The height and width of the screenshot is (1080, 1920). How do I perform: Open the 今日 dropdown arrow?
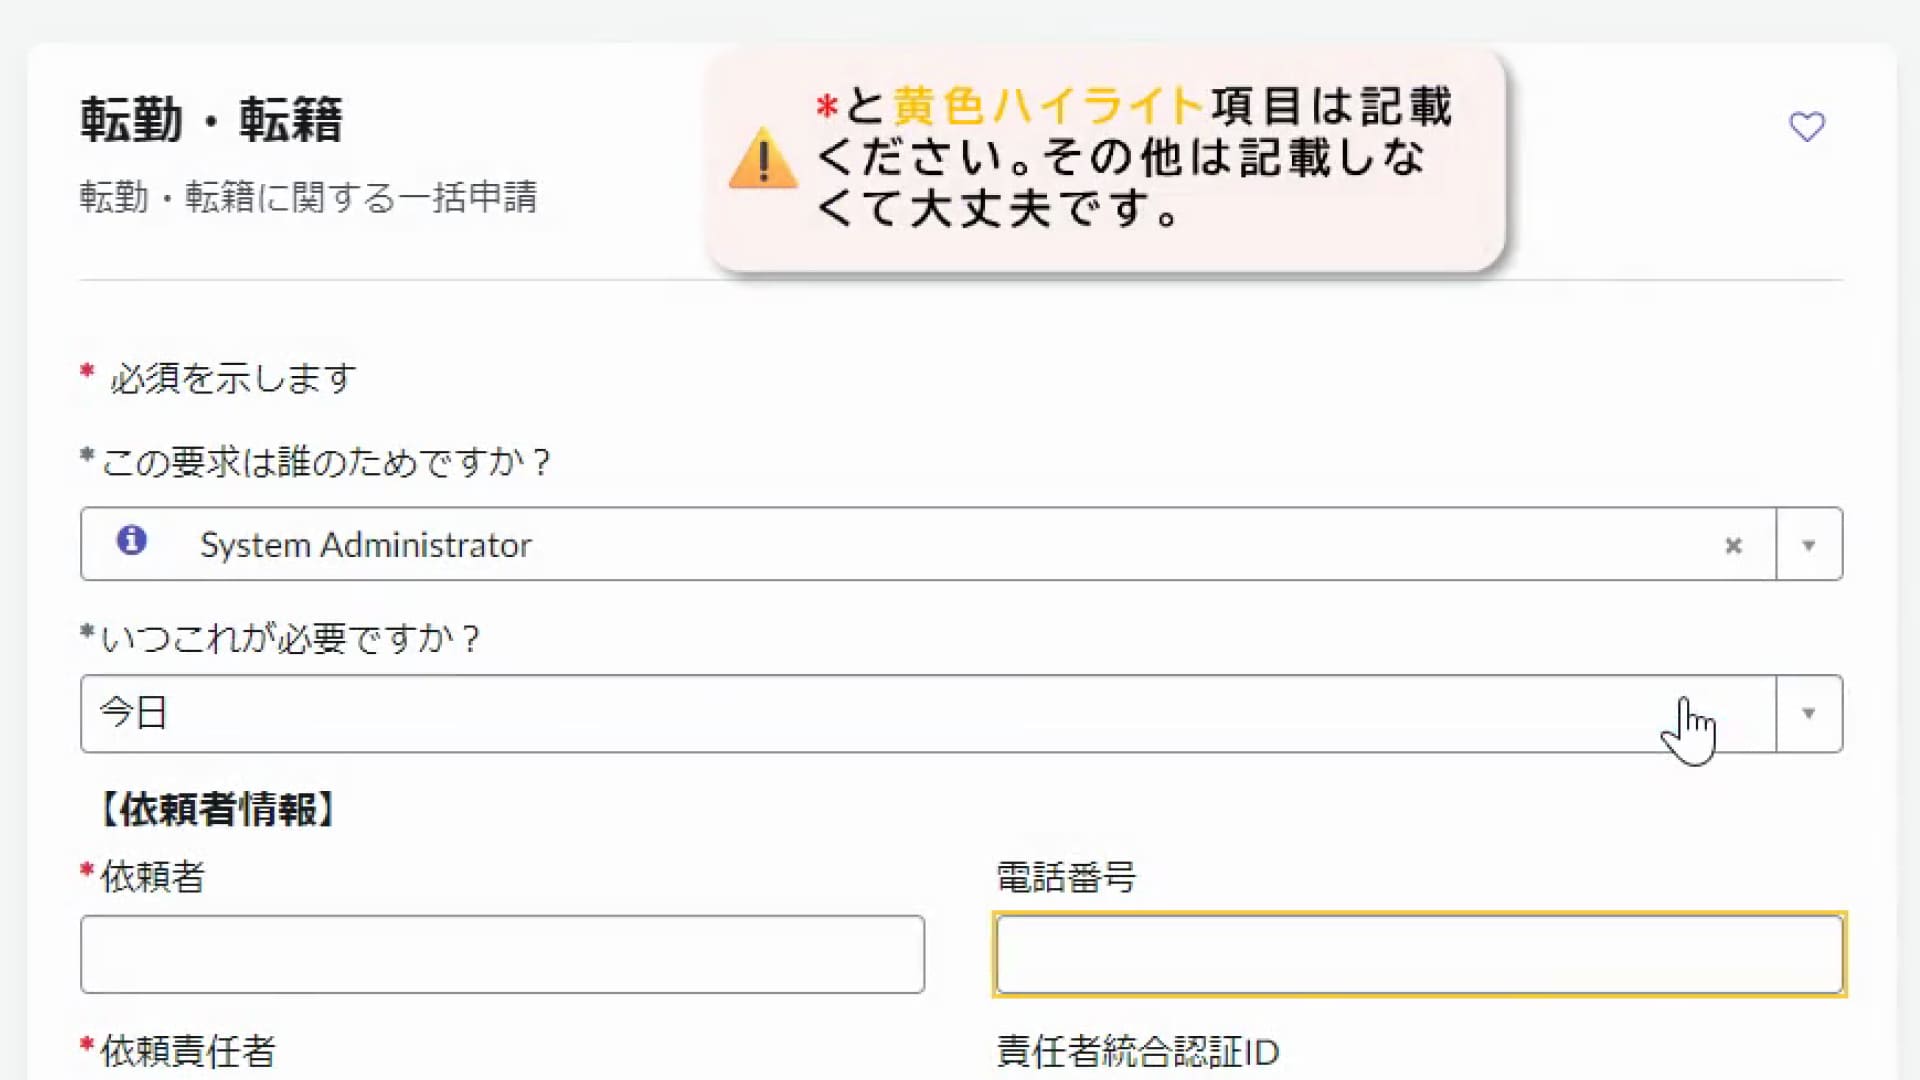(x=1808, y=713)
